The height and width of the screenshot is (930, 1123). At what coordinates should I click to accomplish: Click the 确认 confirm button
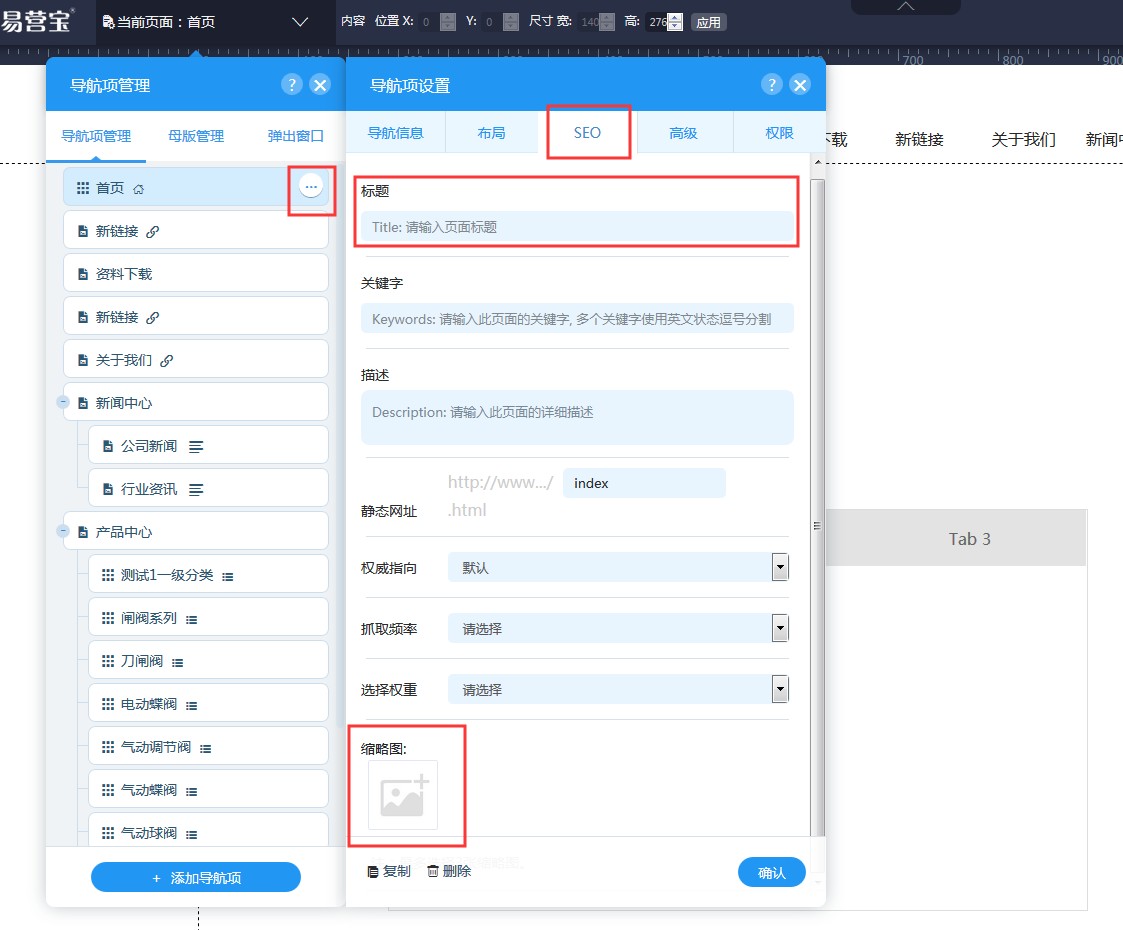(x=771, y=872)
